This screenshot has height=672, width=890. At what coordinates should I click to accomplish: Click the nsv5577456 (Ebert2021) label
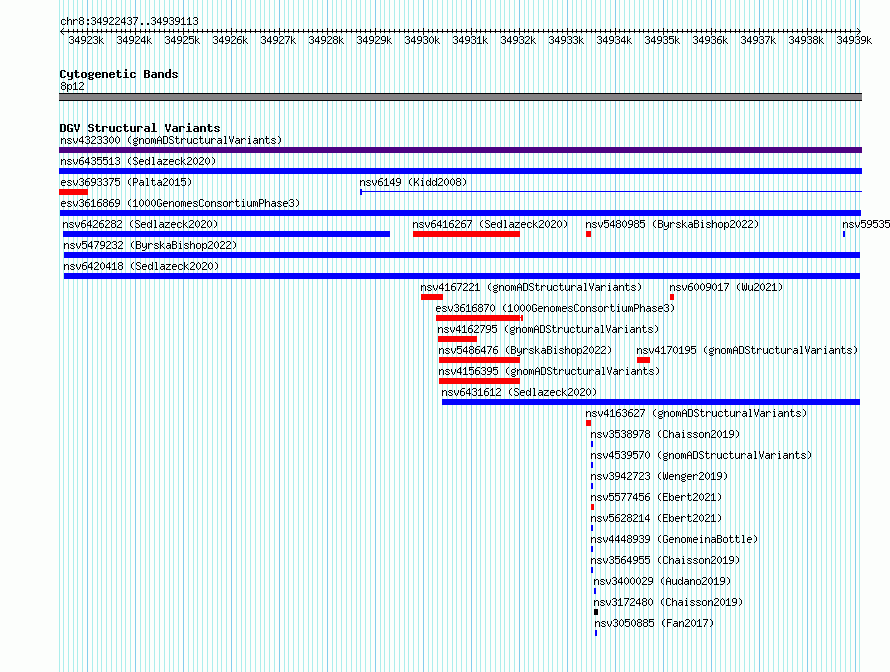coord(656,497)
